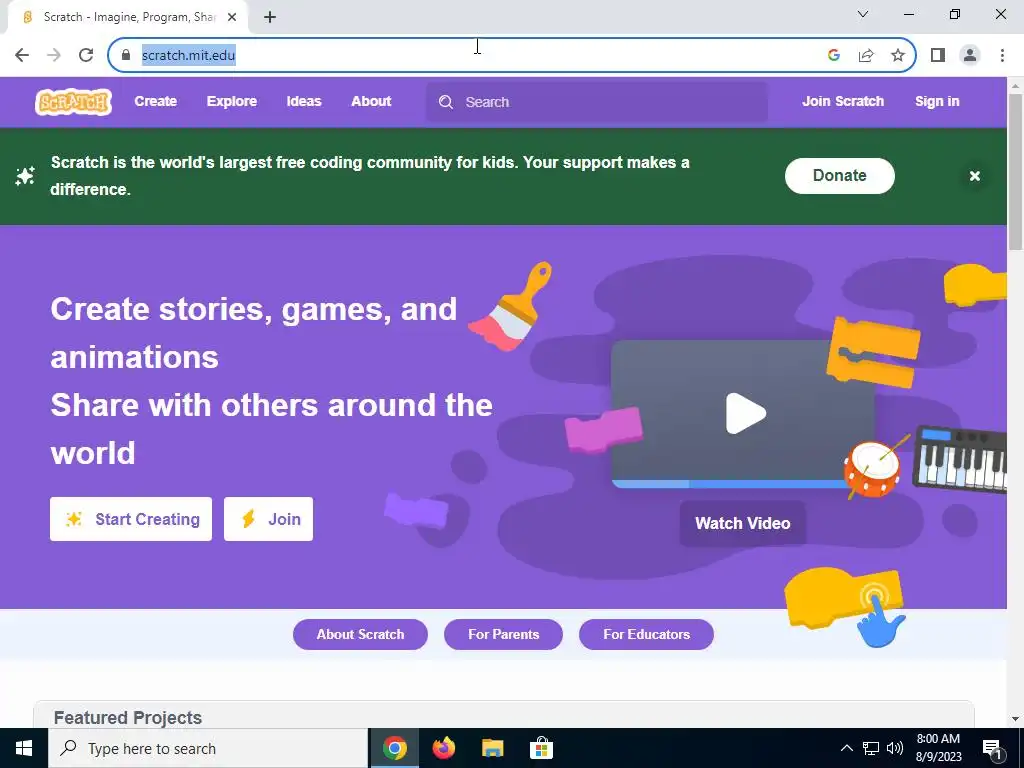
Task: Dismiss the donate banner with X
Action: coord(974,176)
